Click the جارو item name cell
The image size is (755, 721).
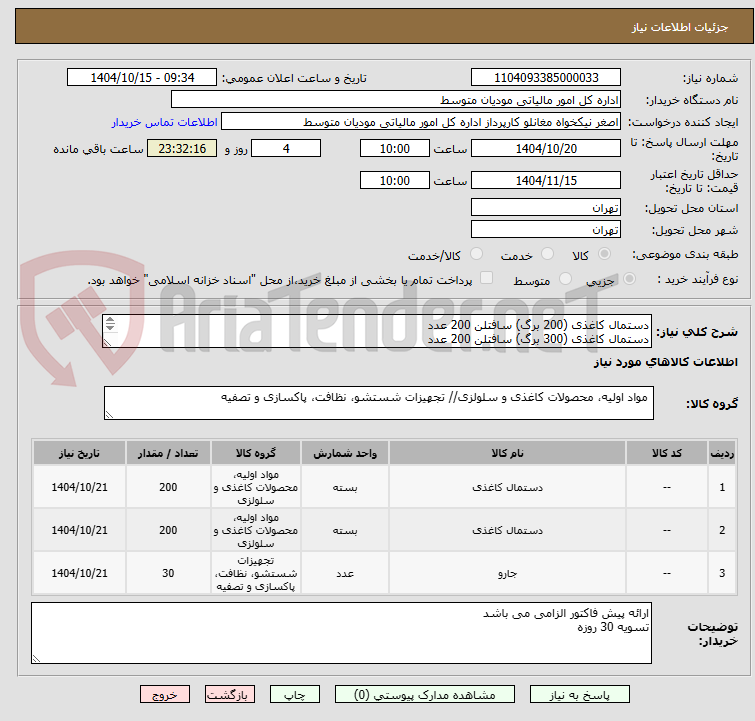(x=508, y=573)
